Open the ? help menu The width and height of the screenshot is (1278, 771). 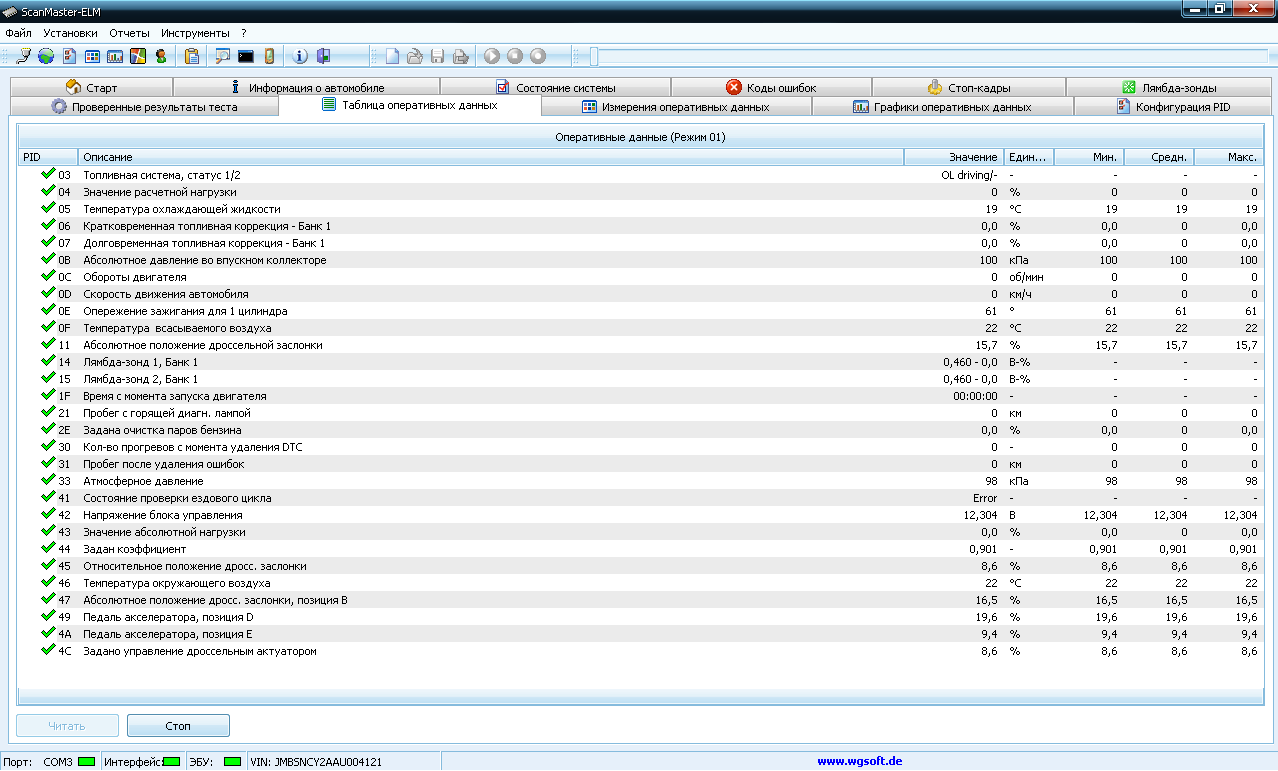coord(243,33)
